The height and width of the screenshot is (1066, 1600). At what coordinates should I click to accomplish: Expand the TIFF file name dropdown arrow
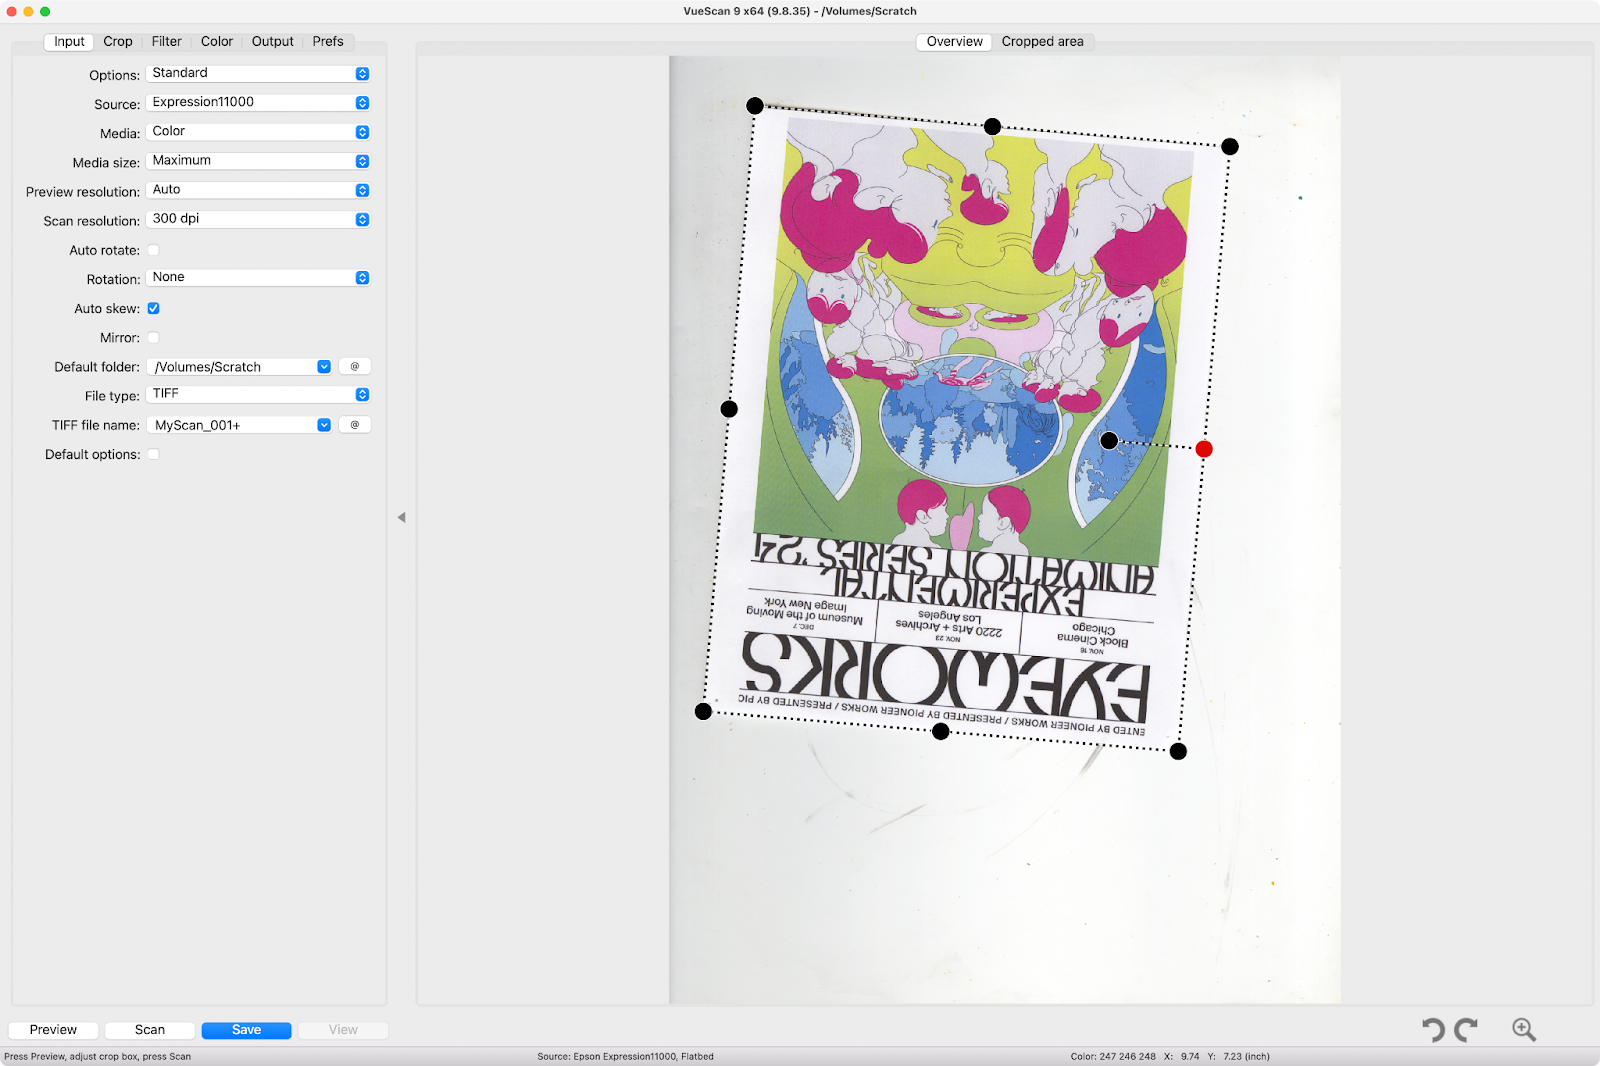(324, 425)
